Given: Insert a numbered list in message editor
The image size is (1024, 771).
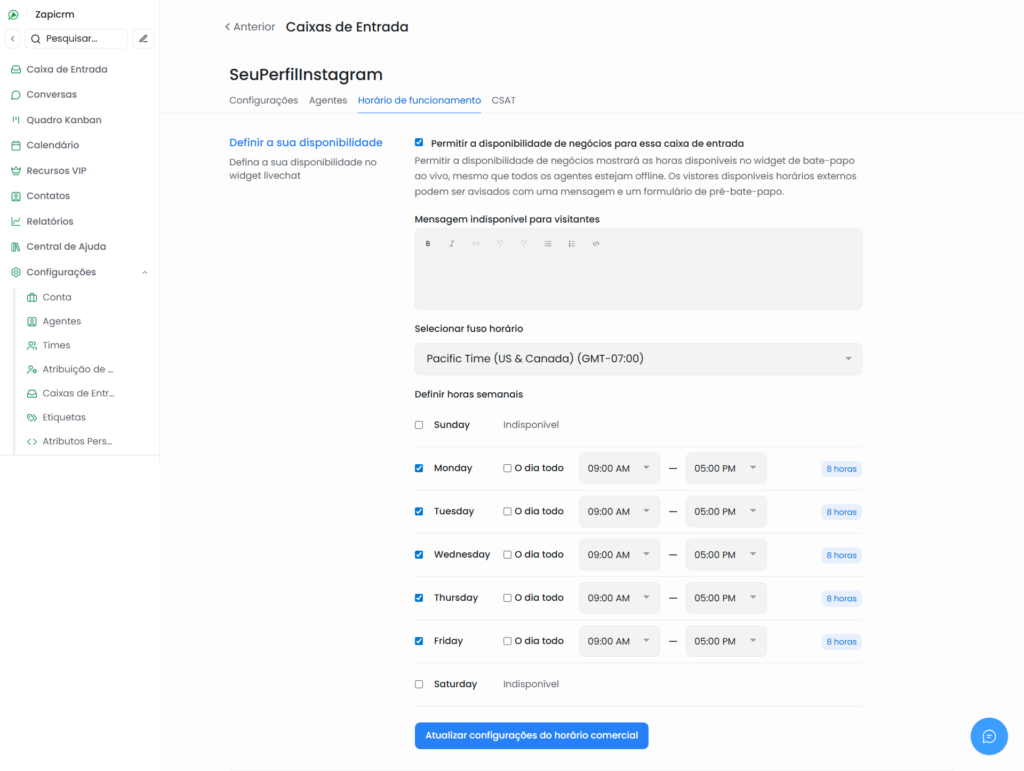Looking at the screenshot, I should pos(572,244).
